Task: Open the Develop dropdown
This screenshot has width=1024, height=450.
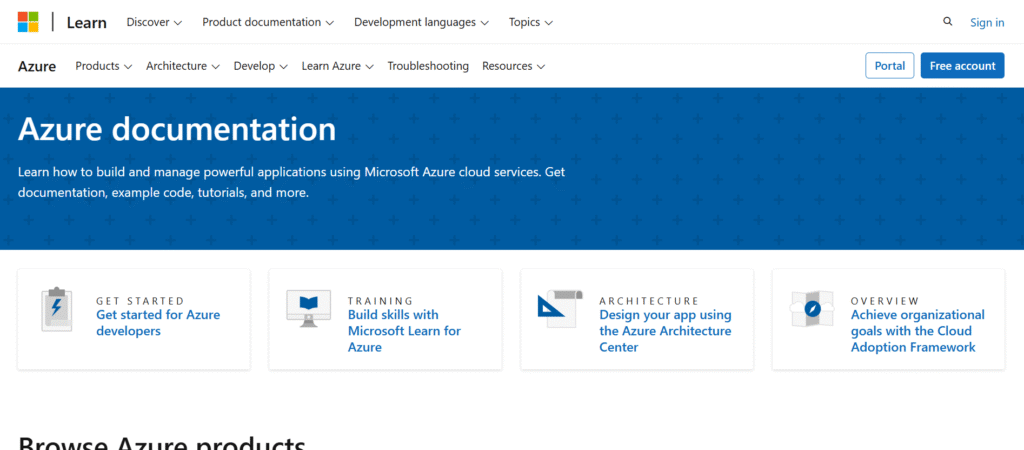Action: pyautogui.click(x=261, y=66)
